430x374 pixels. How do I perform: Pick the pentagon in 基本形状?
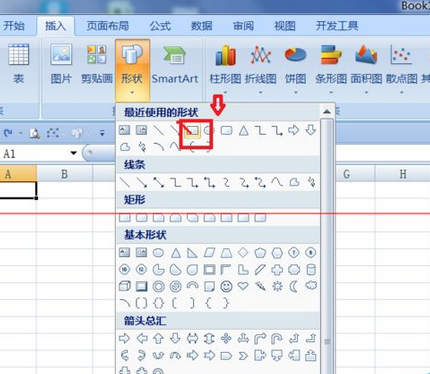pyautogui.click(x=260, y=253)
